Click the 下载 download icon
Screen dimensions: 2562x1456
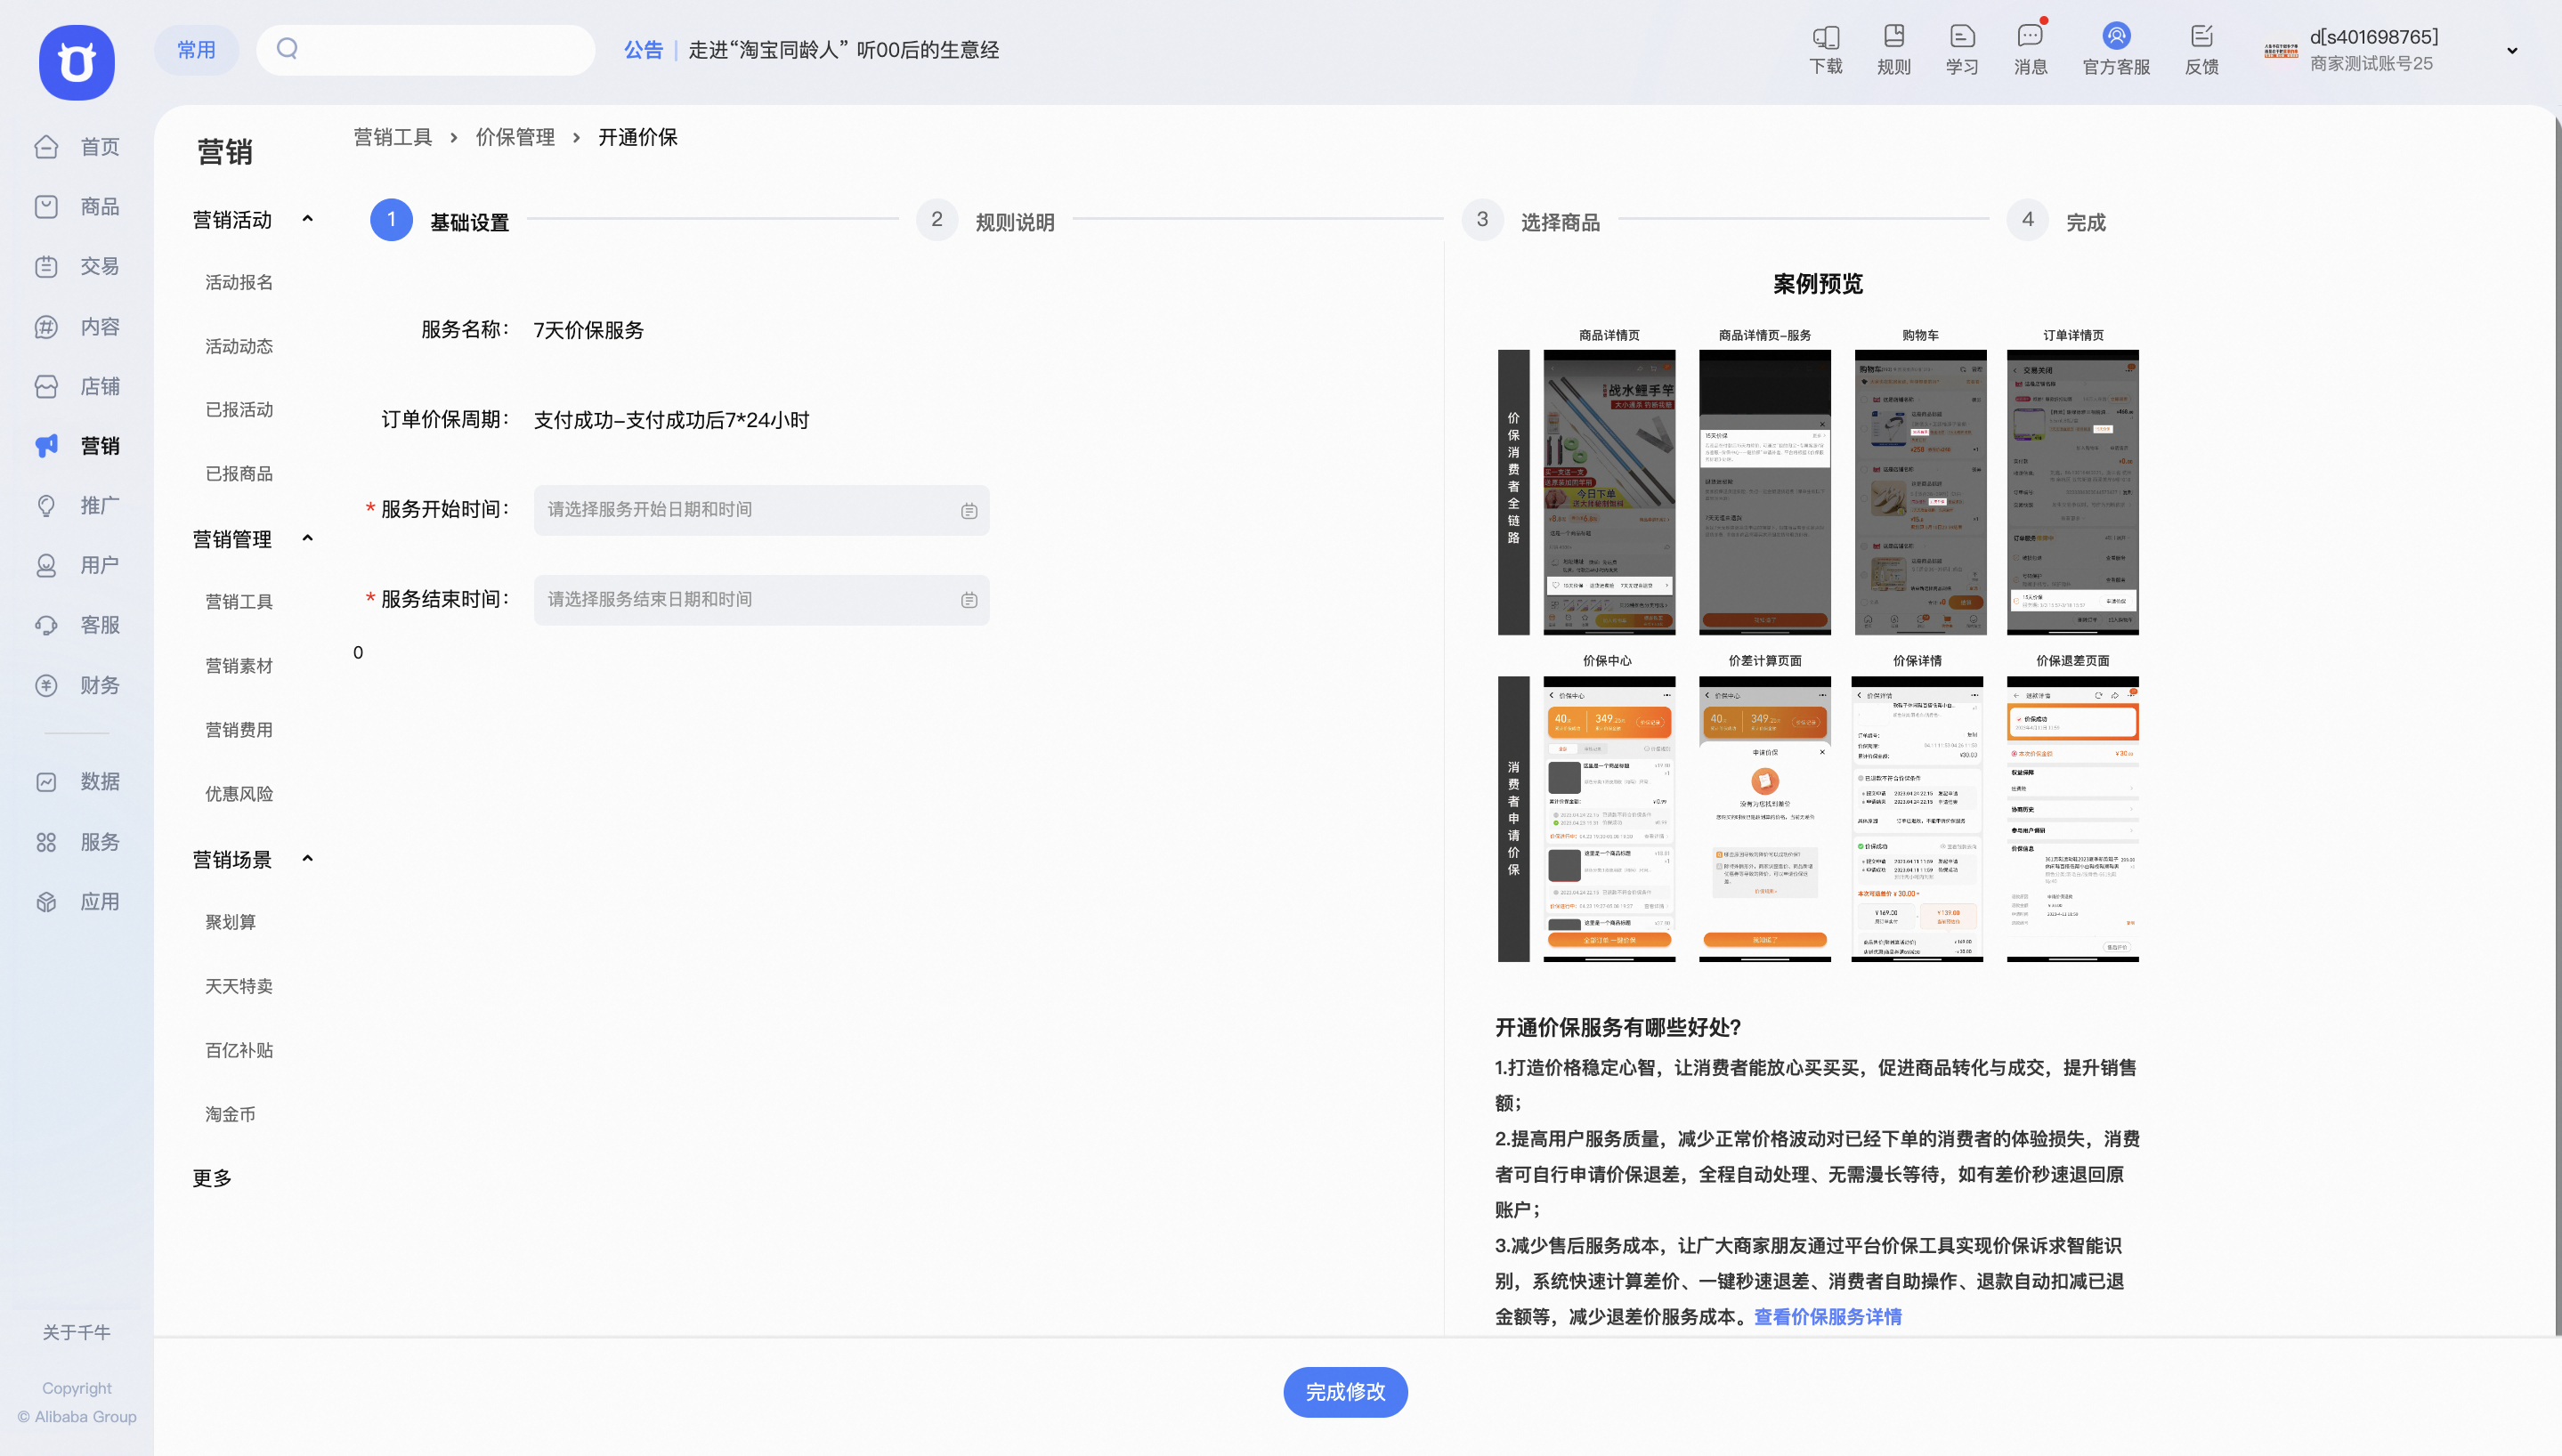coord(1826,50)
